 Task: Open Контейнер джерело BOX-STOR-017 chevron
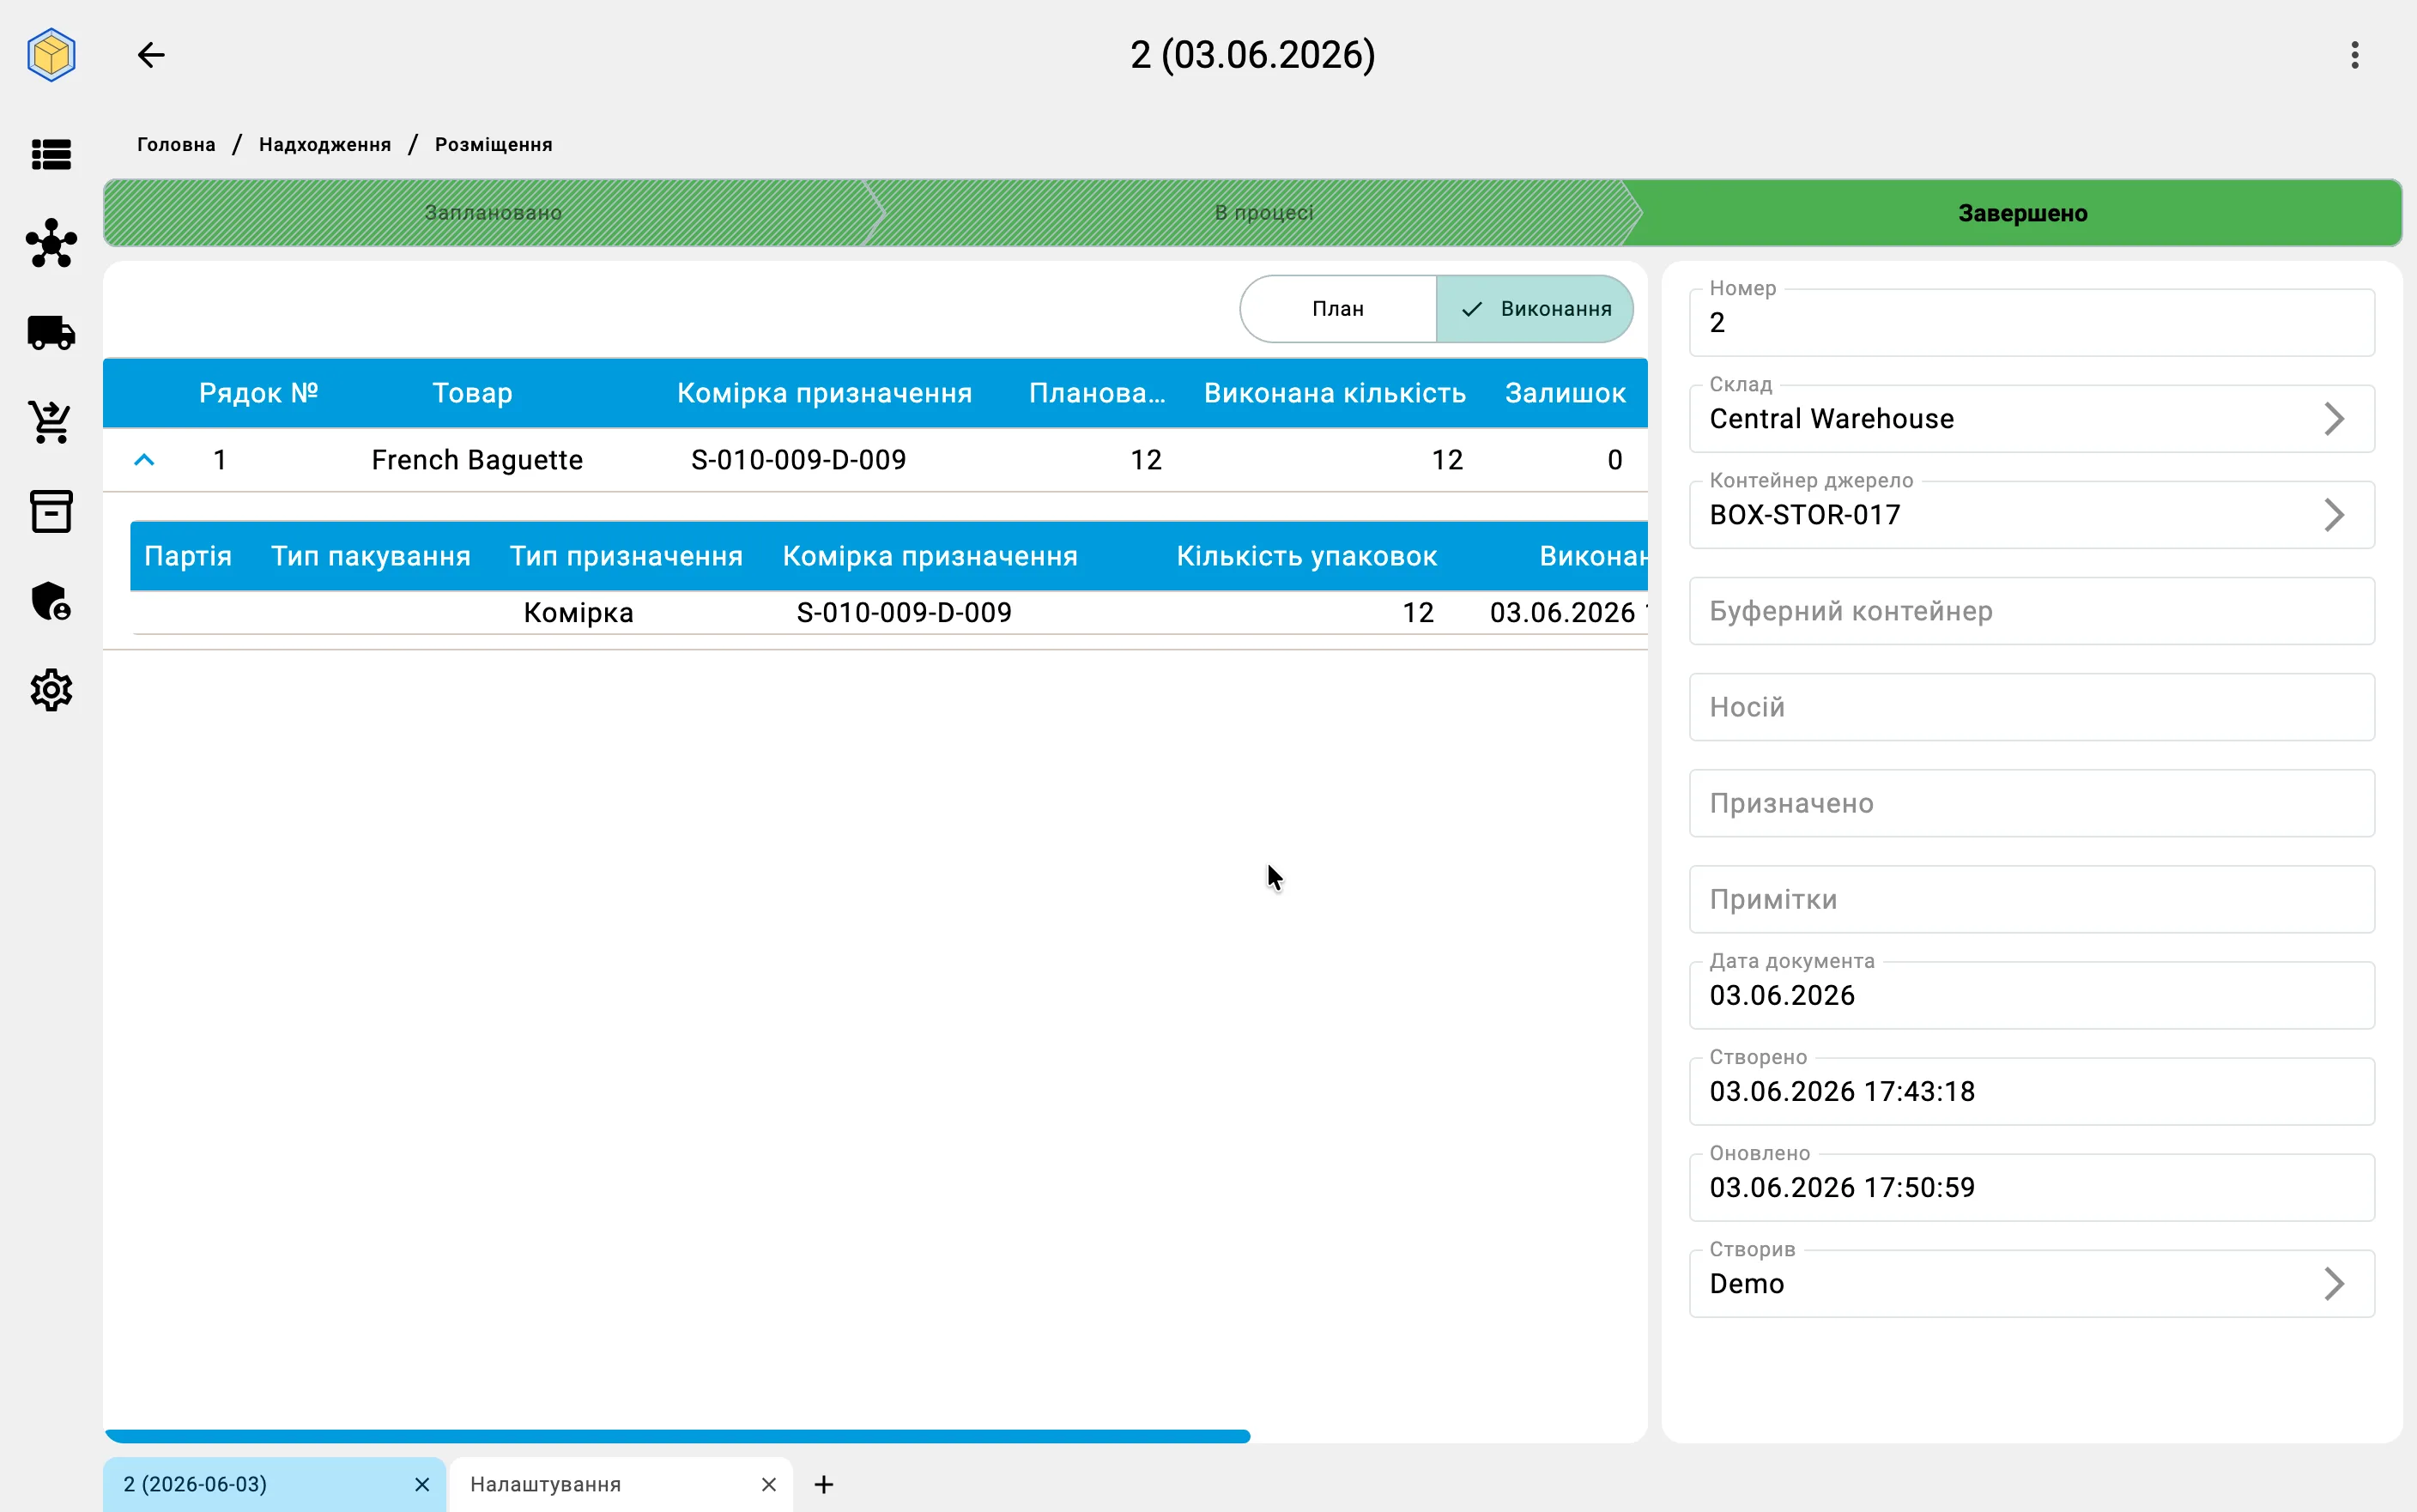[2334, 515]
